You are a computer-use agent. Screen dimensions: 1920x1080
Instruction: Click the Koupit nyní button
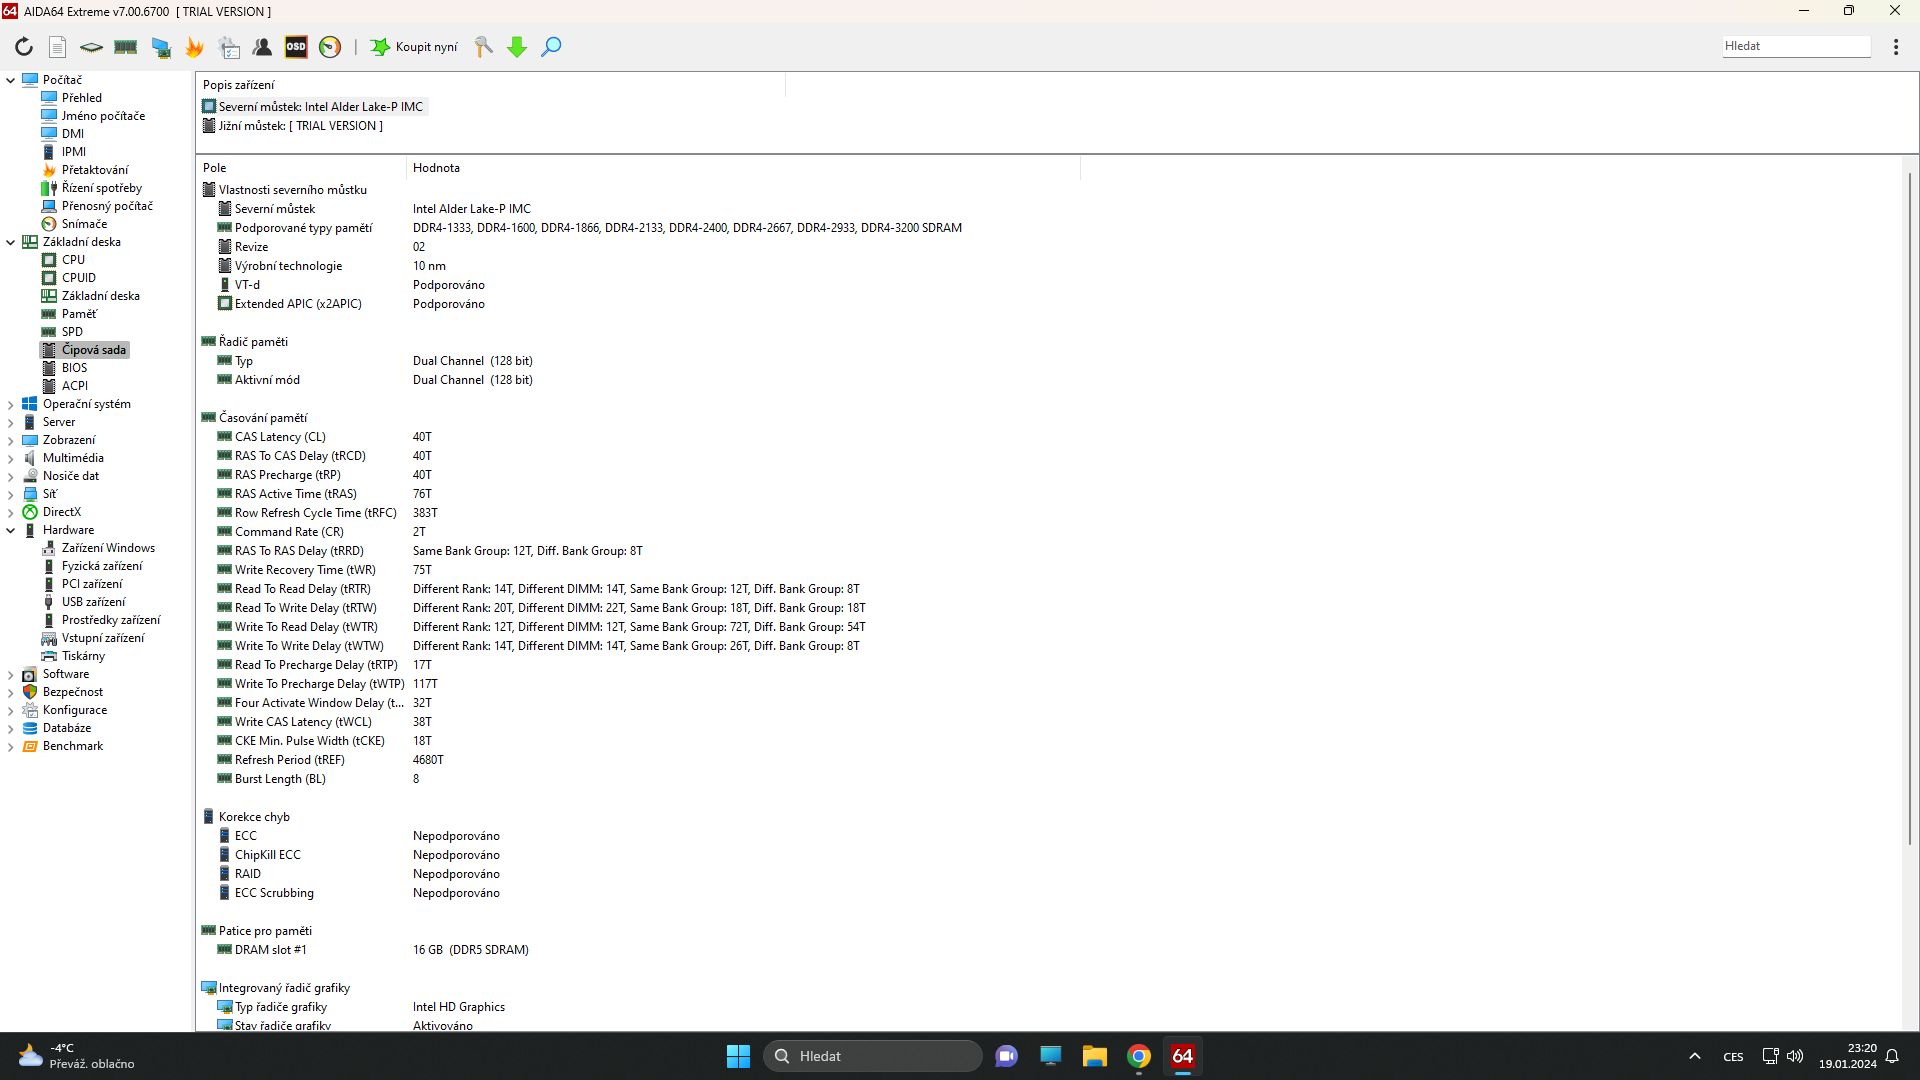(415, 47)
